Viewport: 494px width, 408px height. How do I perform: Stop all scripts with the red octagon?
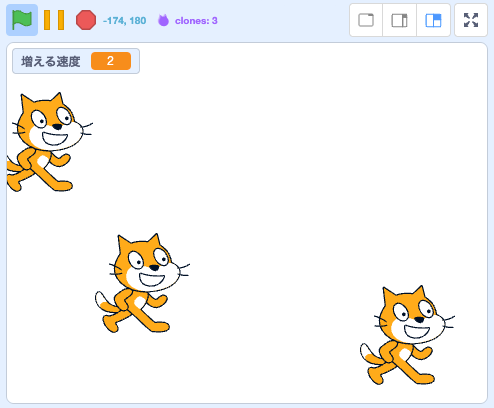(86, 20)
